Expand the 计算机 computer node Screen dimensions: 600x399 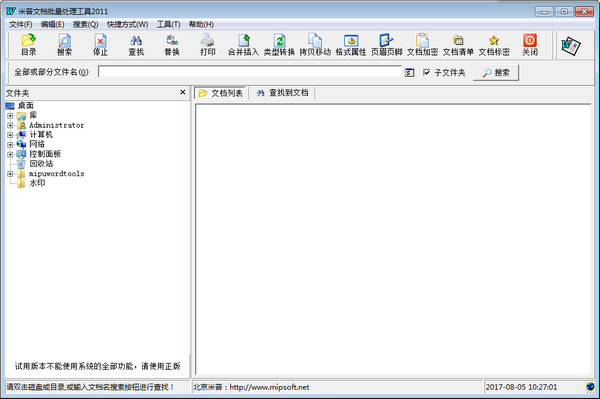(x=10, y=135)
